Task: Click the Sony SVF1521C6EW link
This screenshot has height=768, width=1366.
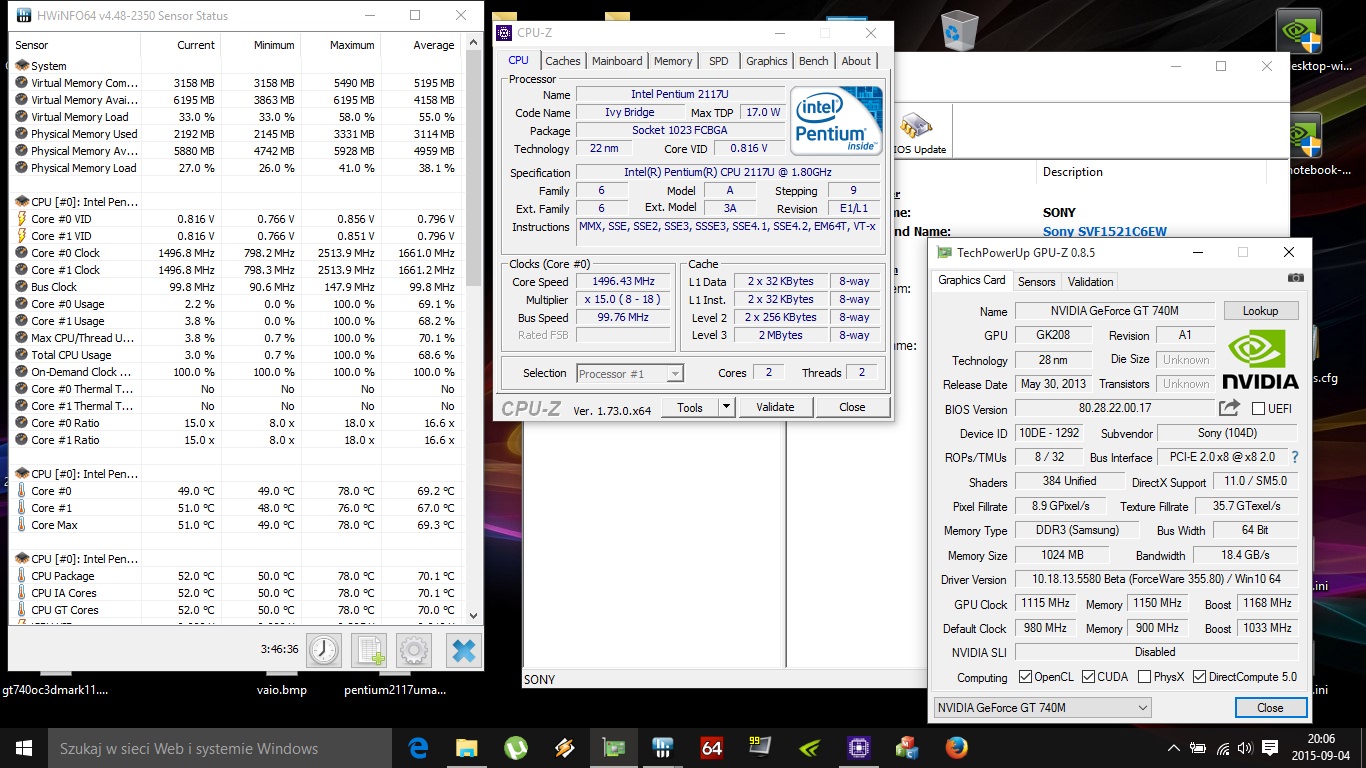Action: tap(1105, 232)
